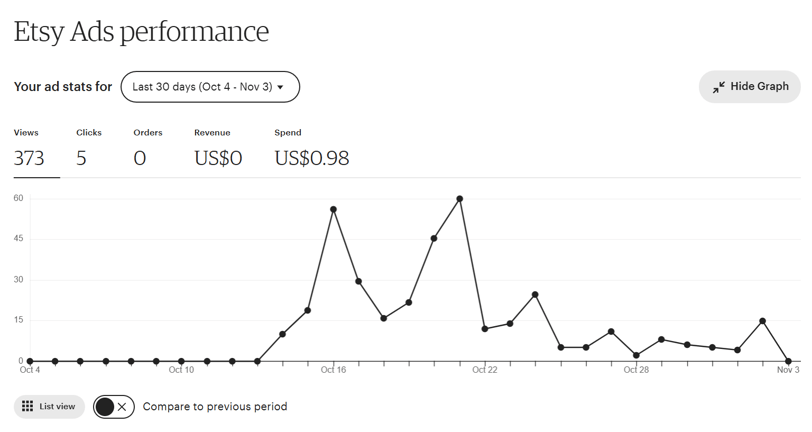The image size is (812, 432).
Task: Click the Oct 16 peak data point
Action: 333,209
